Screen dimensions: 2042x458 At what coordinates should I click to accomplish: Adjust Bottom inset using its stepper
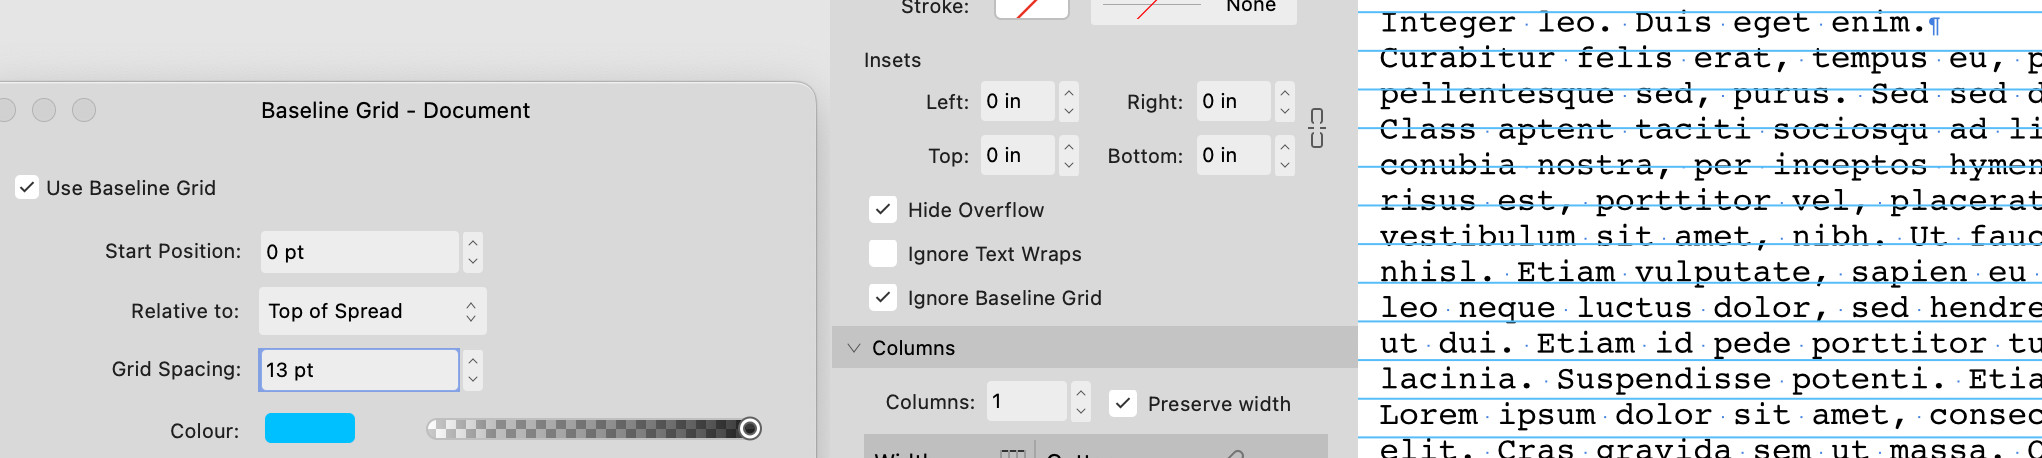(x=1285, y=156)
